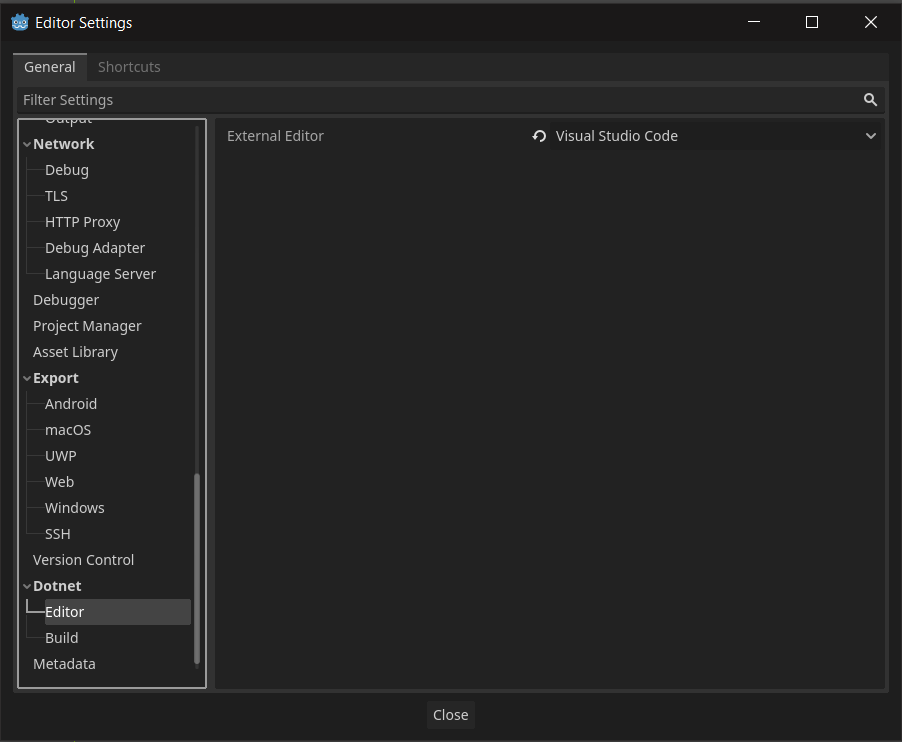Collapse the Network section
This screenshot has height=742, width=902.
coord(27,143)
